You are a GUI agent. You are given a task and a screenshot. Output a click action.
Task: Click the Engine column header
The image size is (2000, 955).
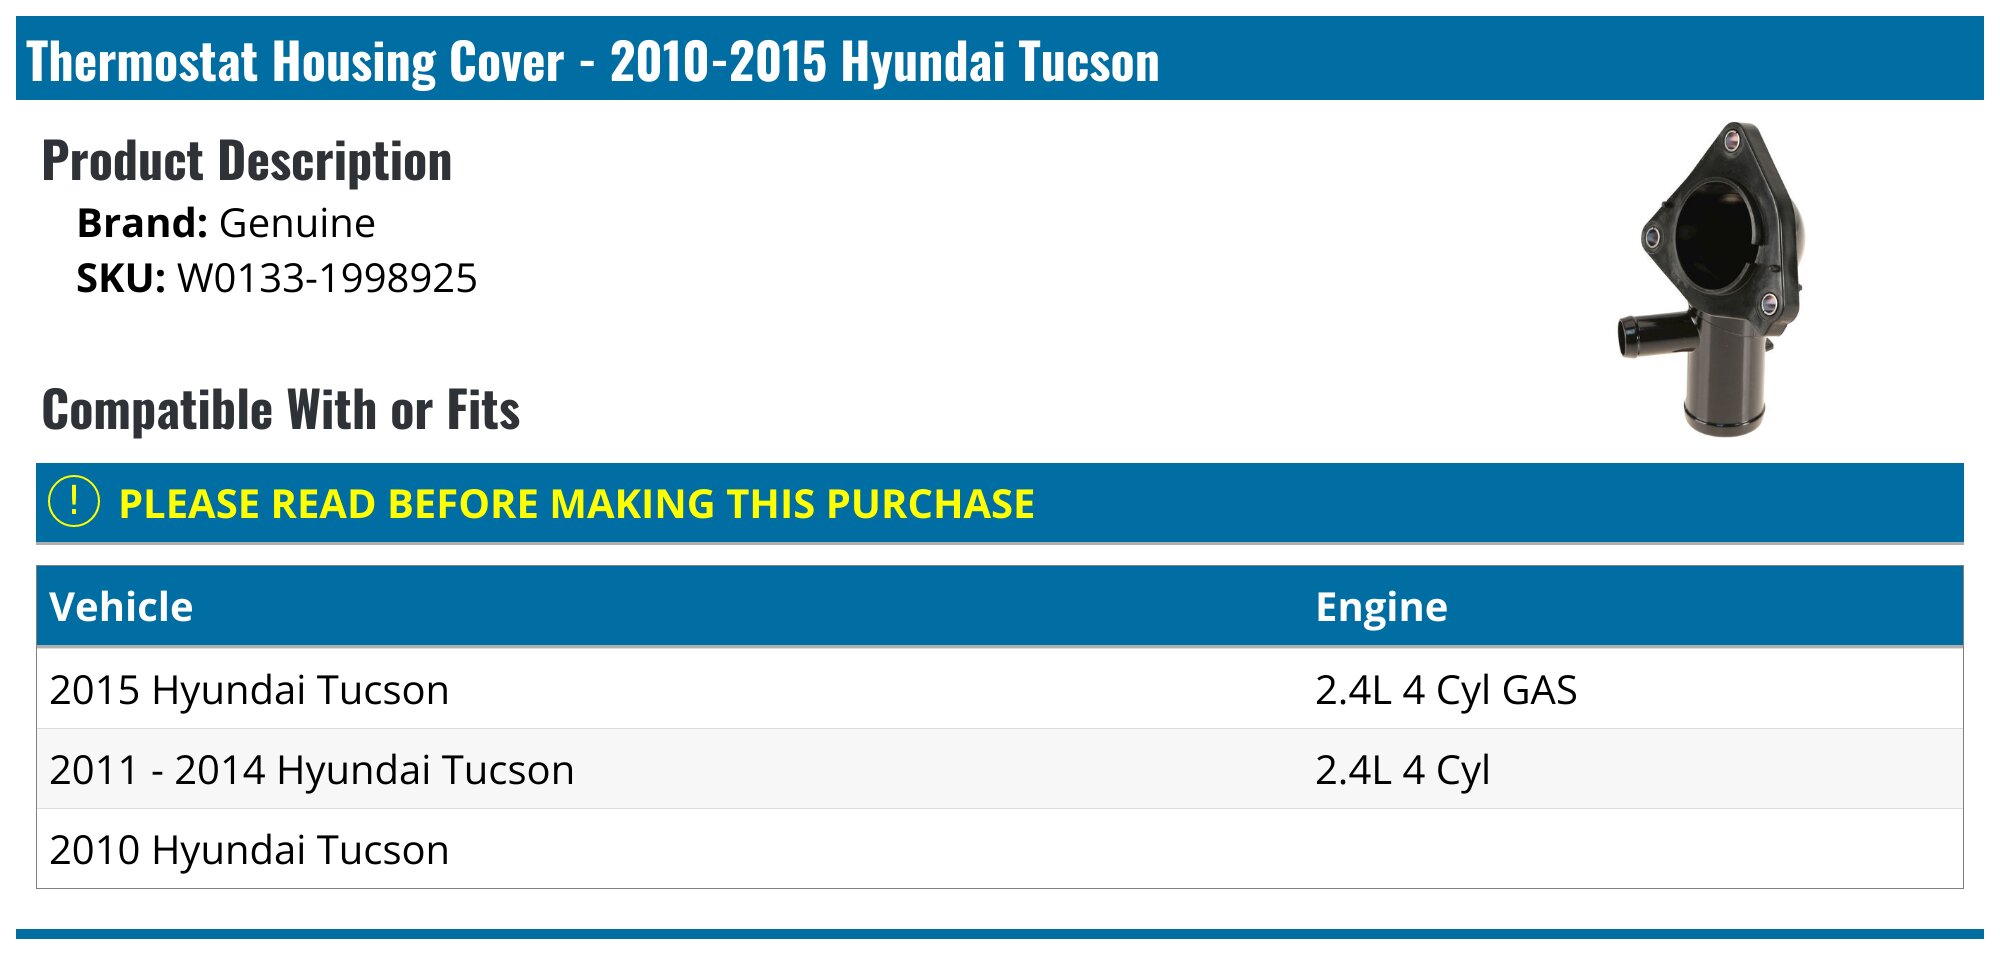1381,607
